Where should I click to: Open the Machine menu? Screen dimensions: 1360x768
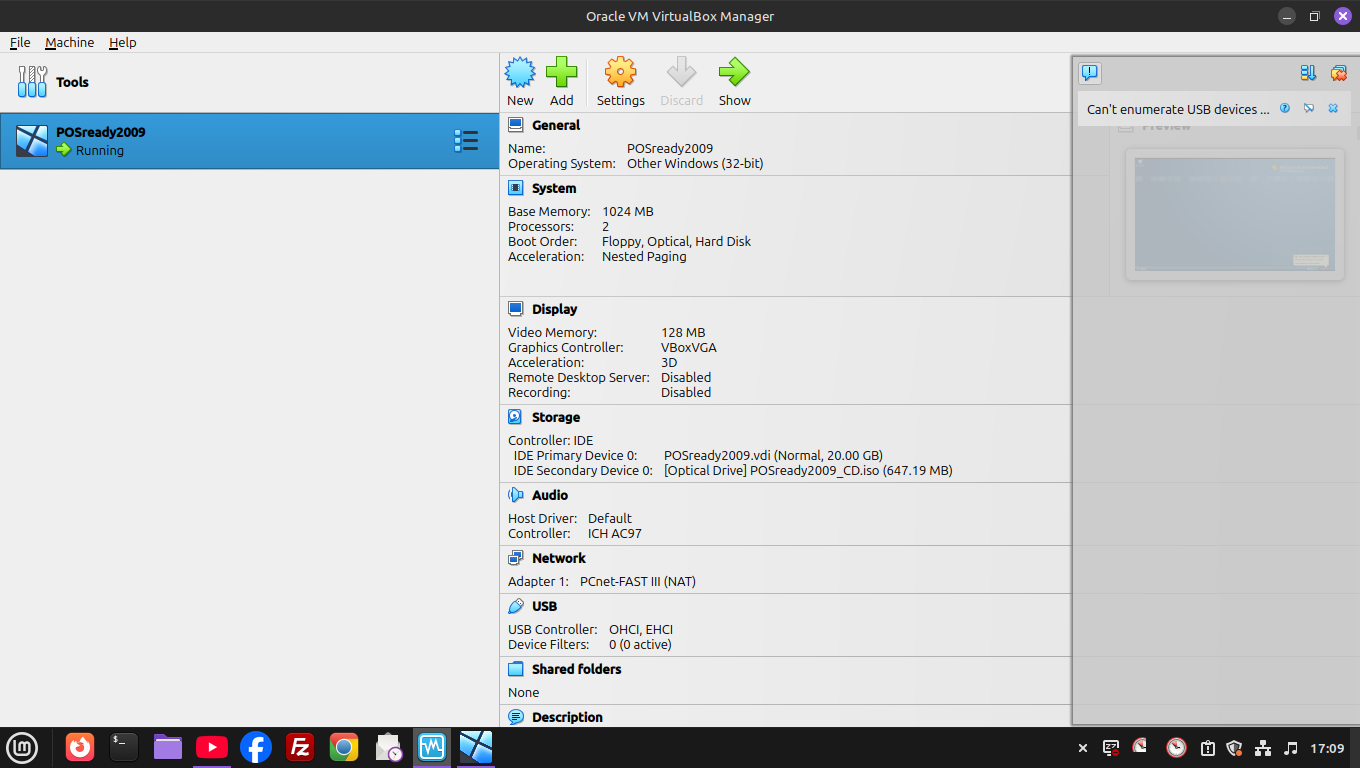tap(70, 43)
